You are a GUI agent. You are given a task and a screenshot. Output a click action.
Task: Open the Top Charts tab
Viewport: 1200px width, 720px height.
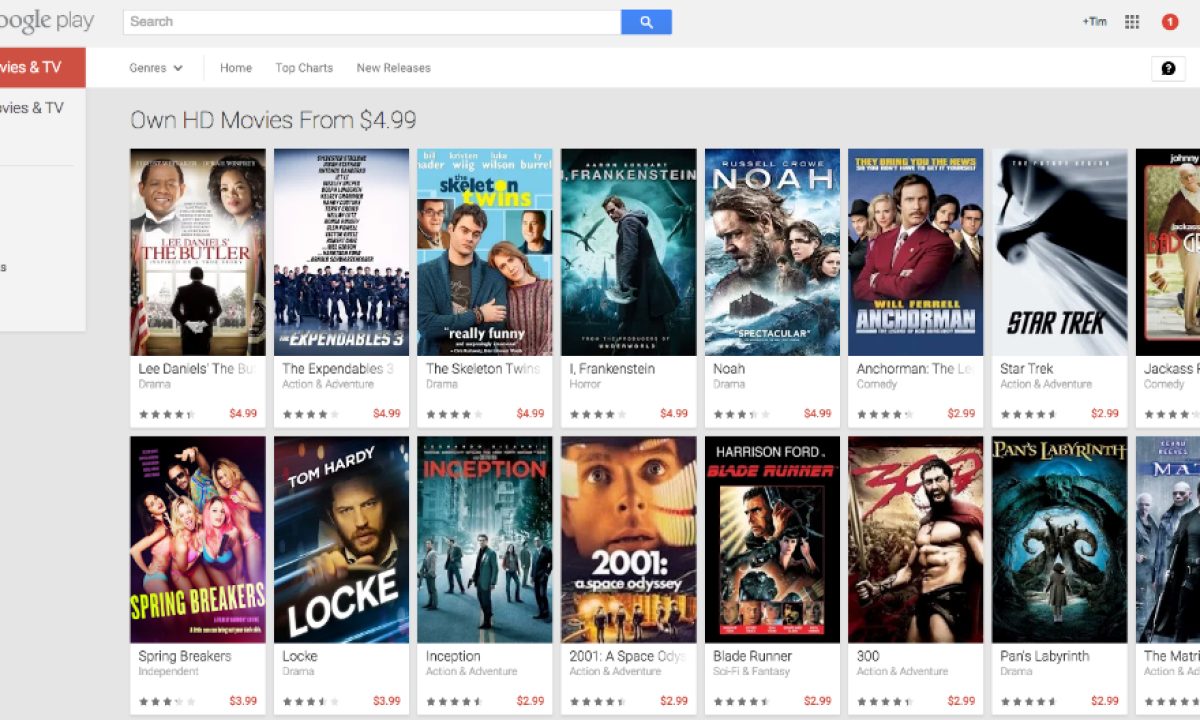pyautogui.click(x=304, y=68)
